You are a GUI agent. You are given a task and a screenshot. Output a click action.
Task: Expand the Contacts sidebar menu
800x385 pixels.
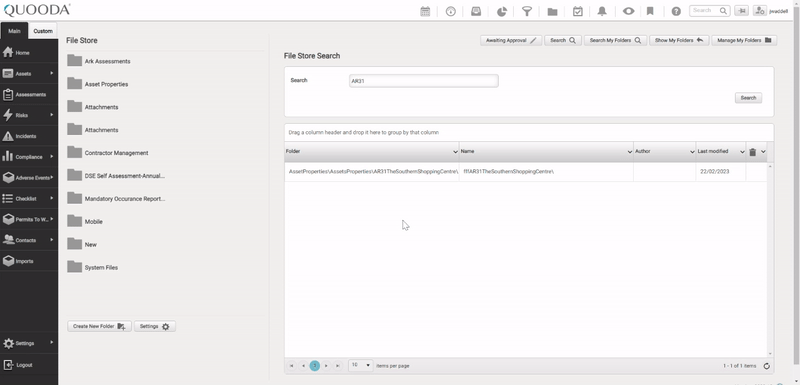[29, 240]
